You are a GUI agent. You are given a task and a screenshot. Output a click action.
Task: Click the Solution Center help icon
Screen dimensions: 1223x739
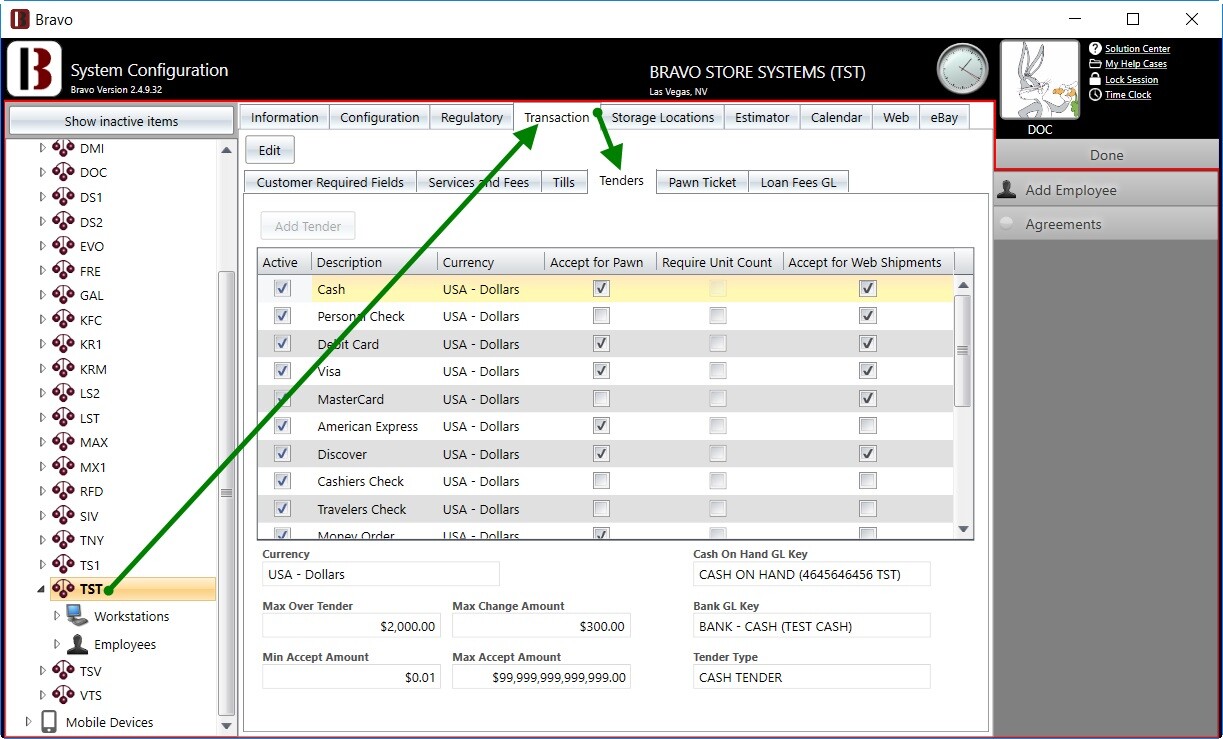[1095, 48]
